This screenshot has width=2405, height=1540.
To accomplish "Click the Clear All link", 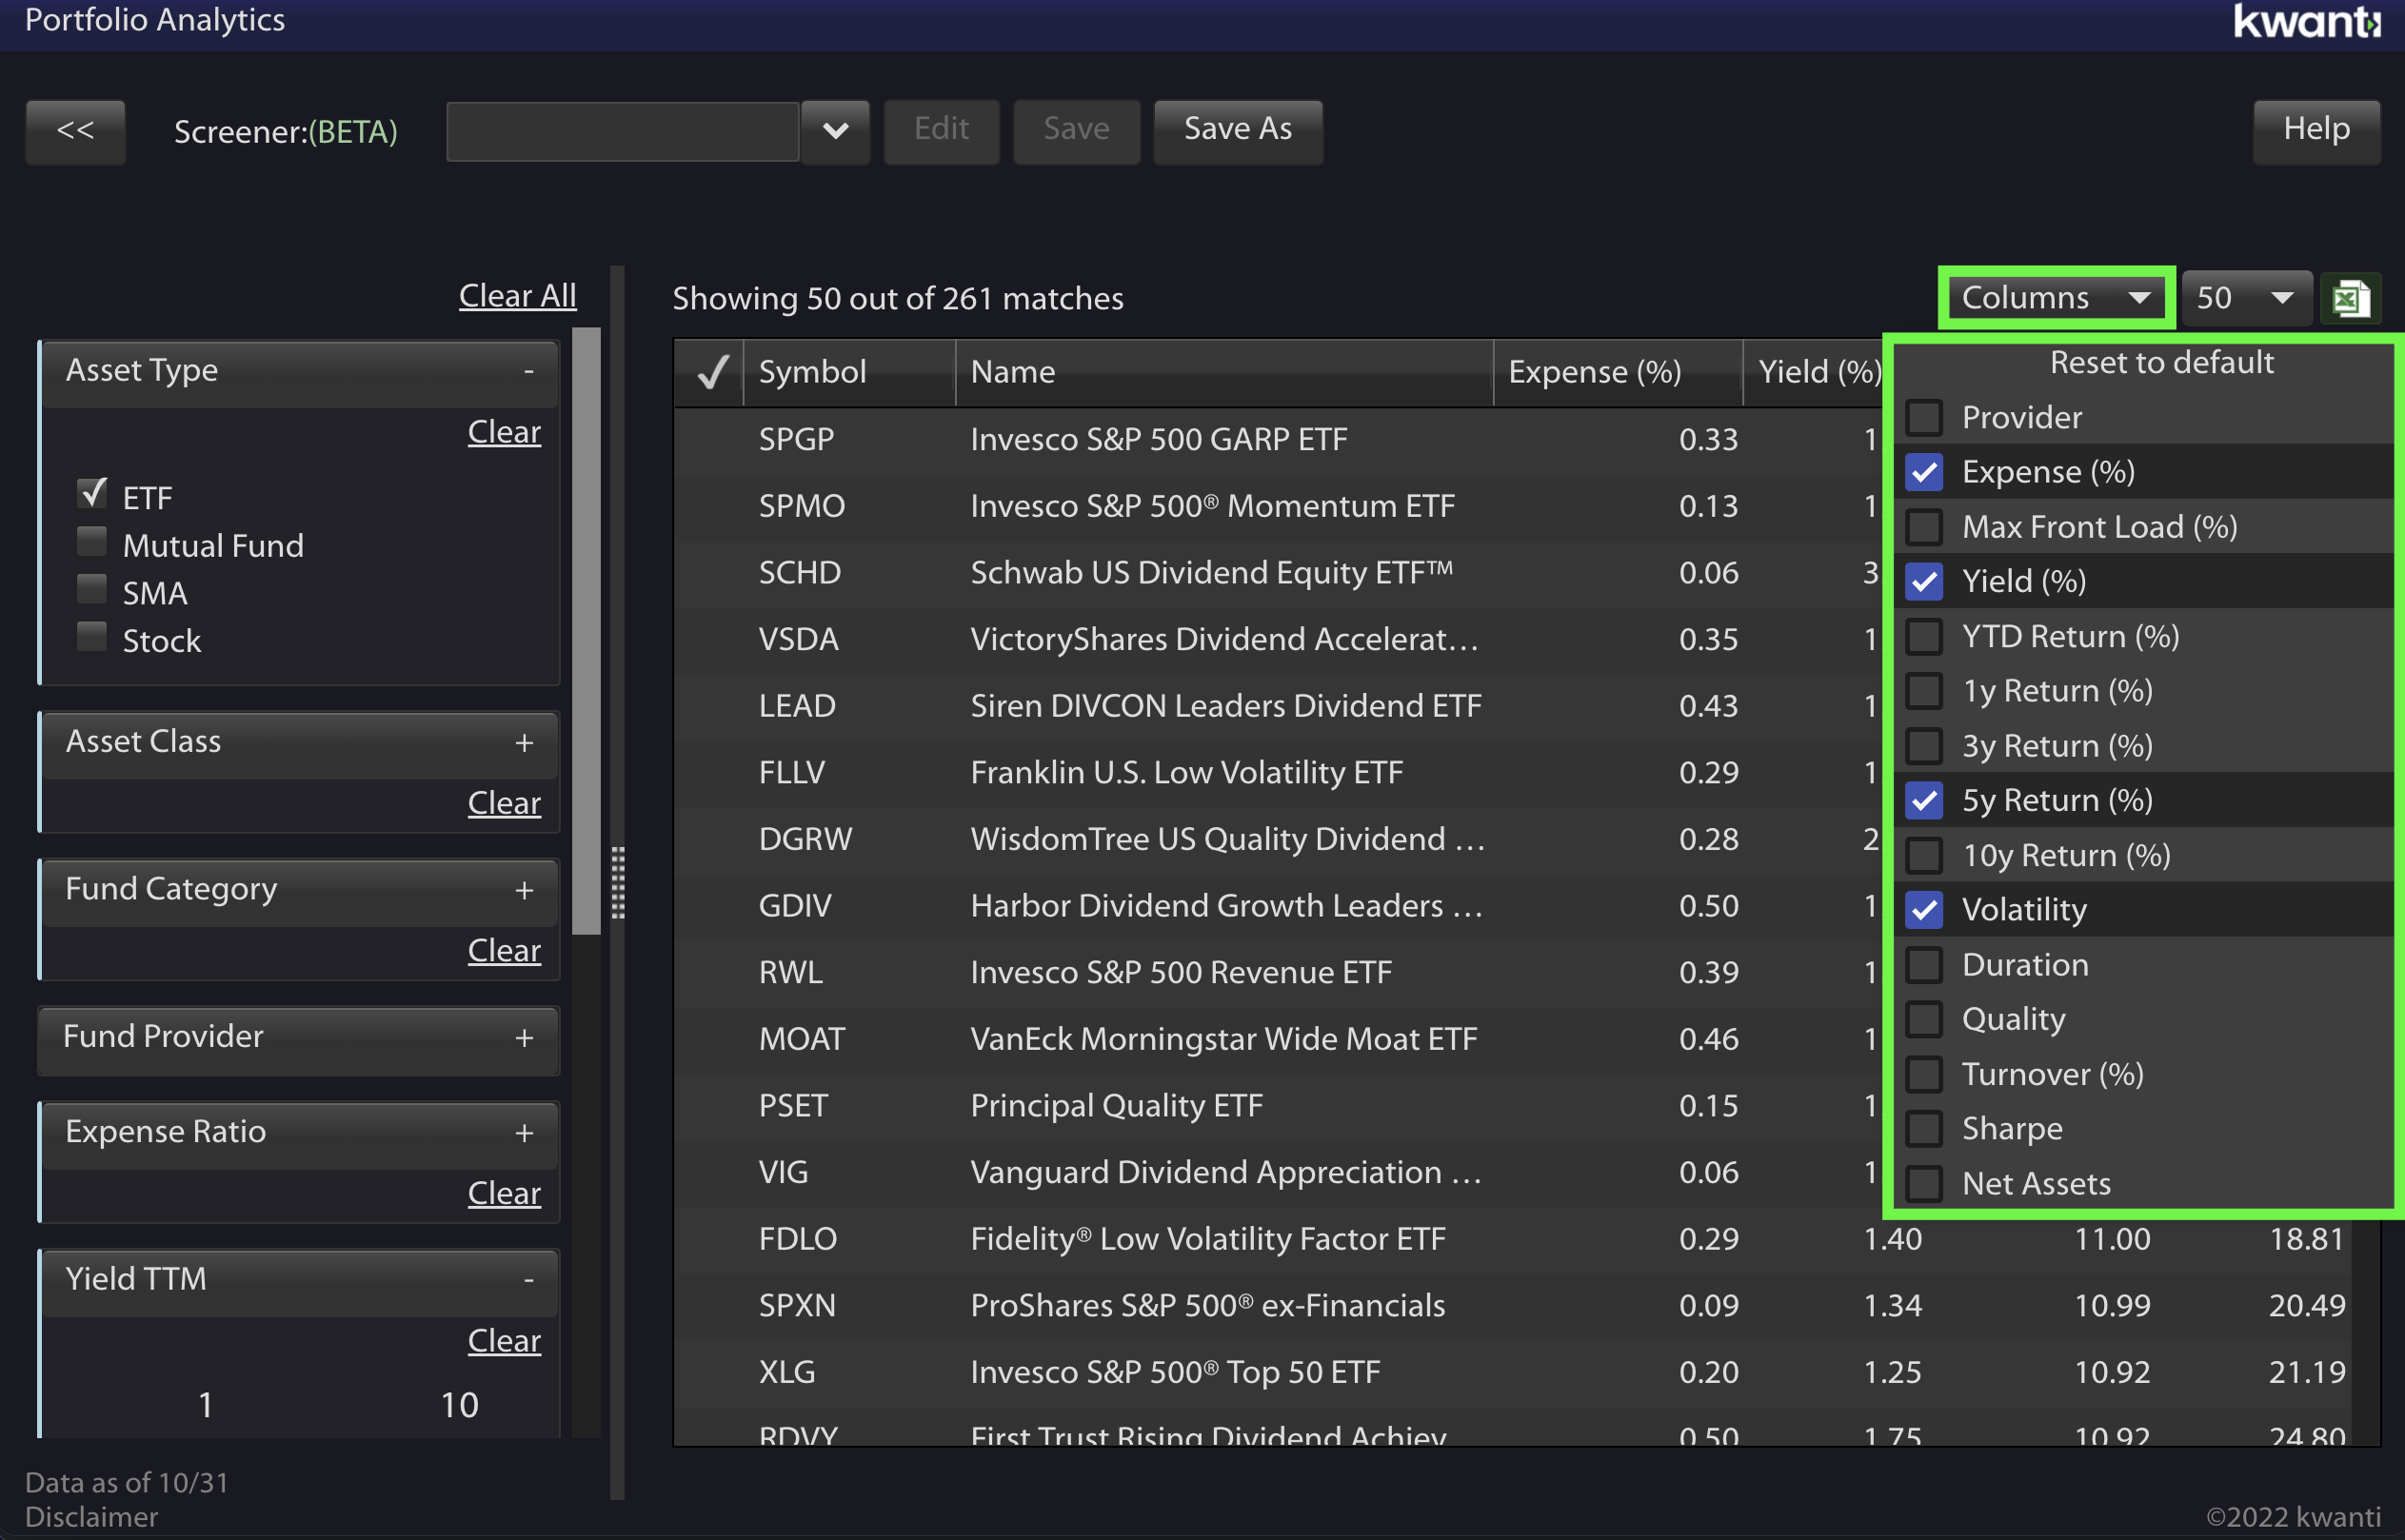I will 517,296.
